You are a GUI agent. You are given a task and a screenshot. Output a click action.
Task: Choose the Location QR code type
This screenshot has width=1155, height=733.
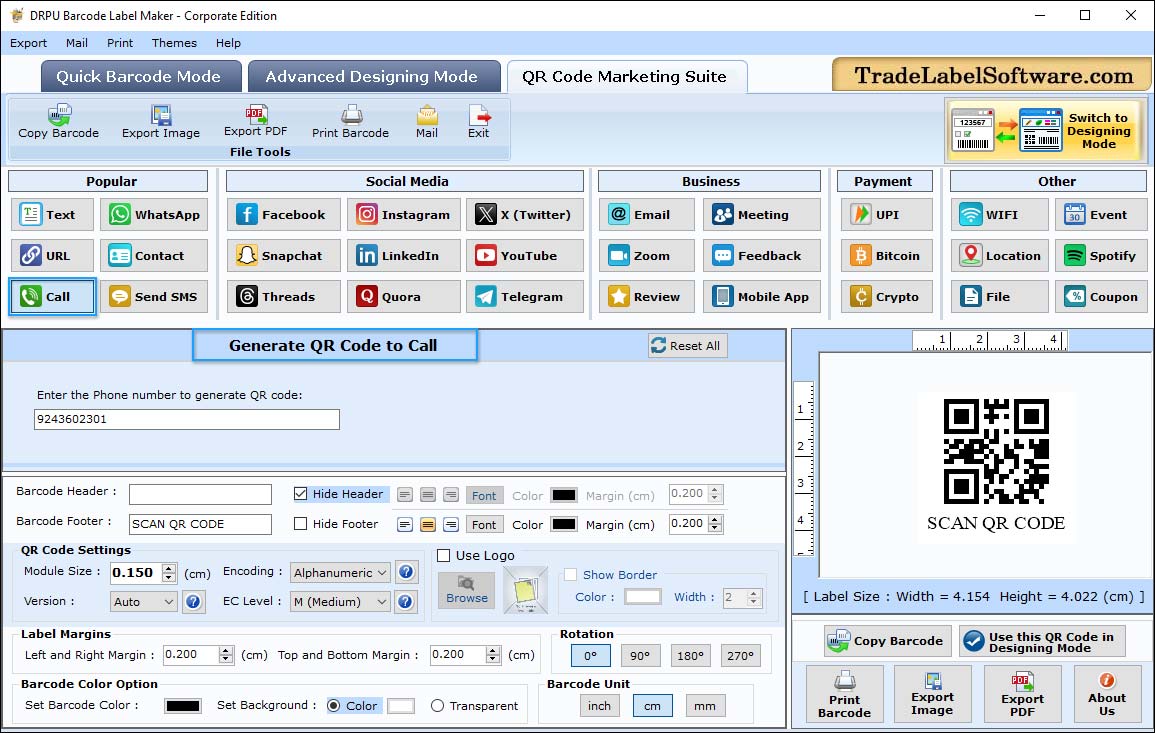pos(1000,256)
